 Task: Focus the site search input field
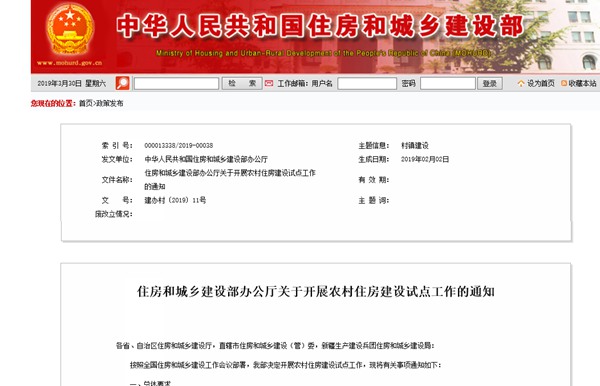176,83
